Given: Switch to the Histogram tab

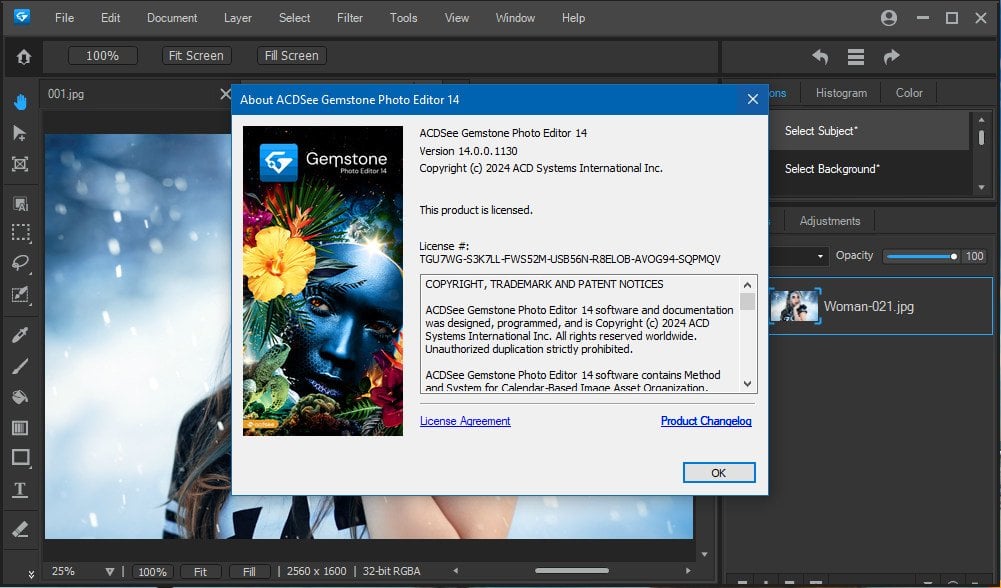Looking at the screenshot, I should 841,93.
